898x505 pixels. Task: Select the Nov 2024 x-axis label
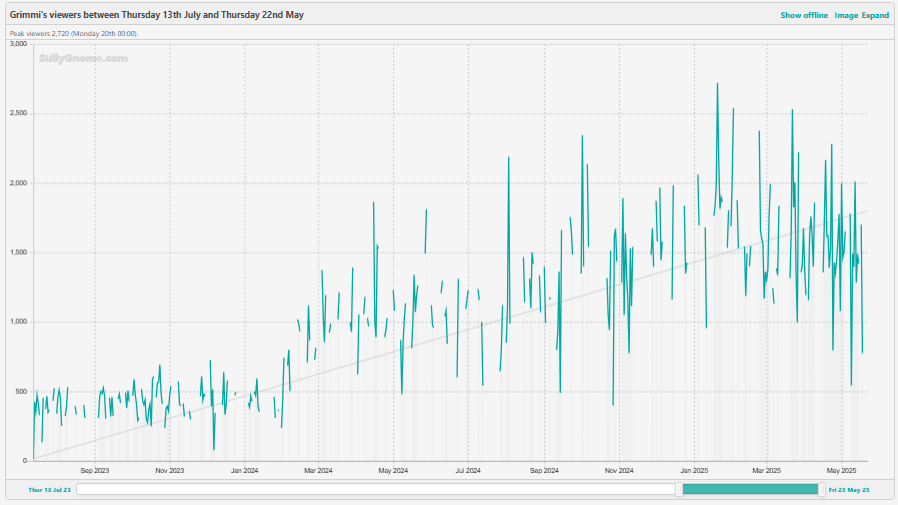coord(619,469)
